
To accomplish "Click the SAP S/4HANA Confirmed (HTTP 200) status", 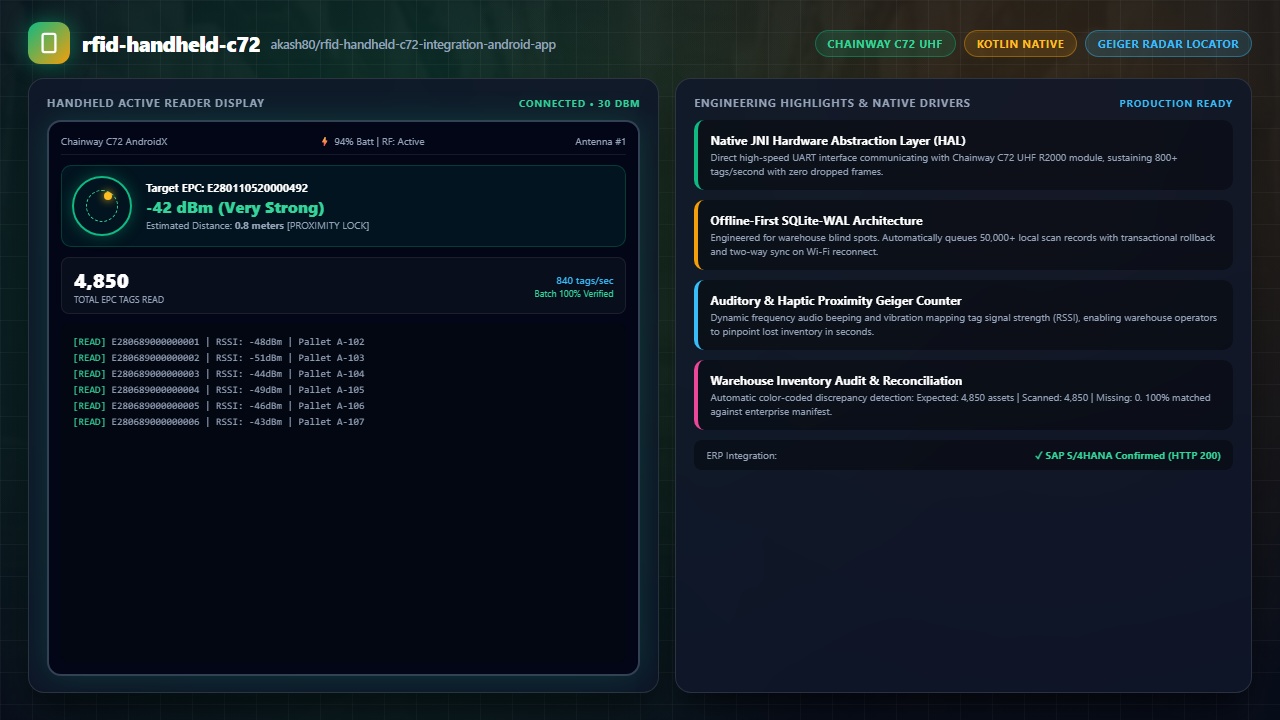I will tap(1128, 456).
